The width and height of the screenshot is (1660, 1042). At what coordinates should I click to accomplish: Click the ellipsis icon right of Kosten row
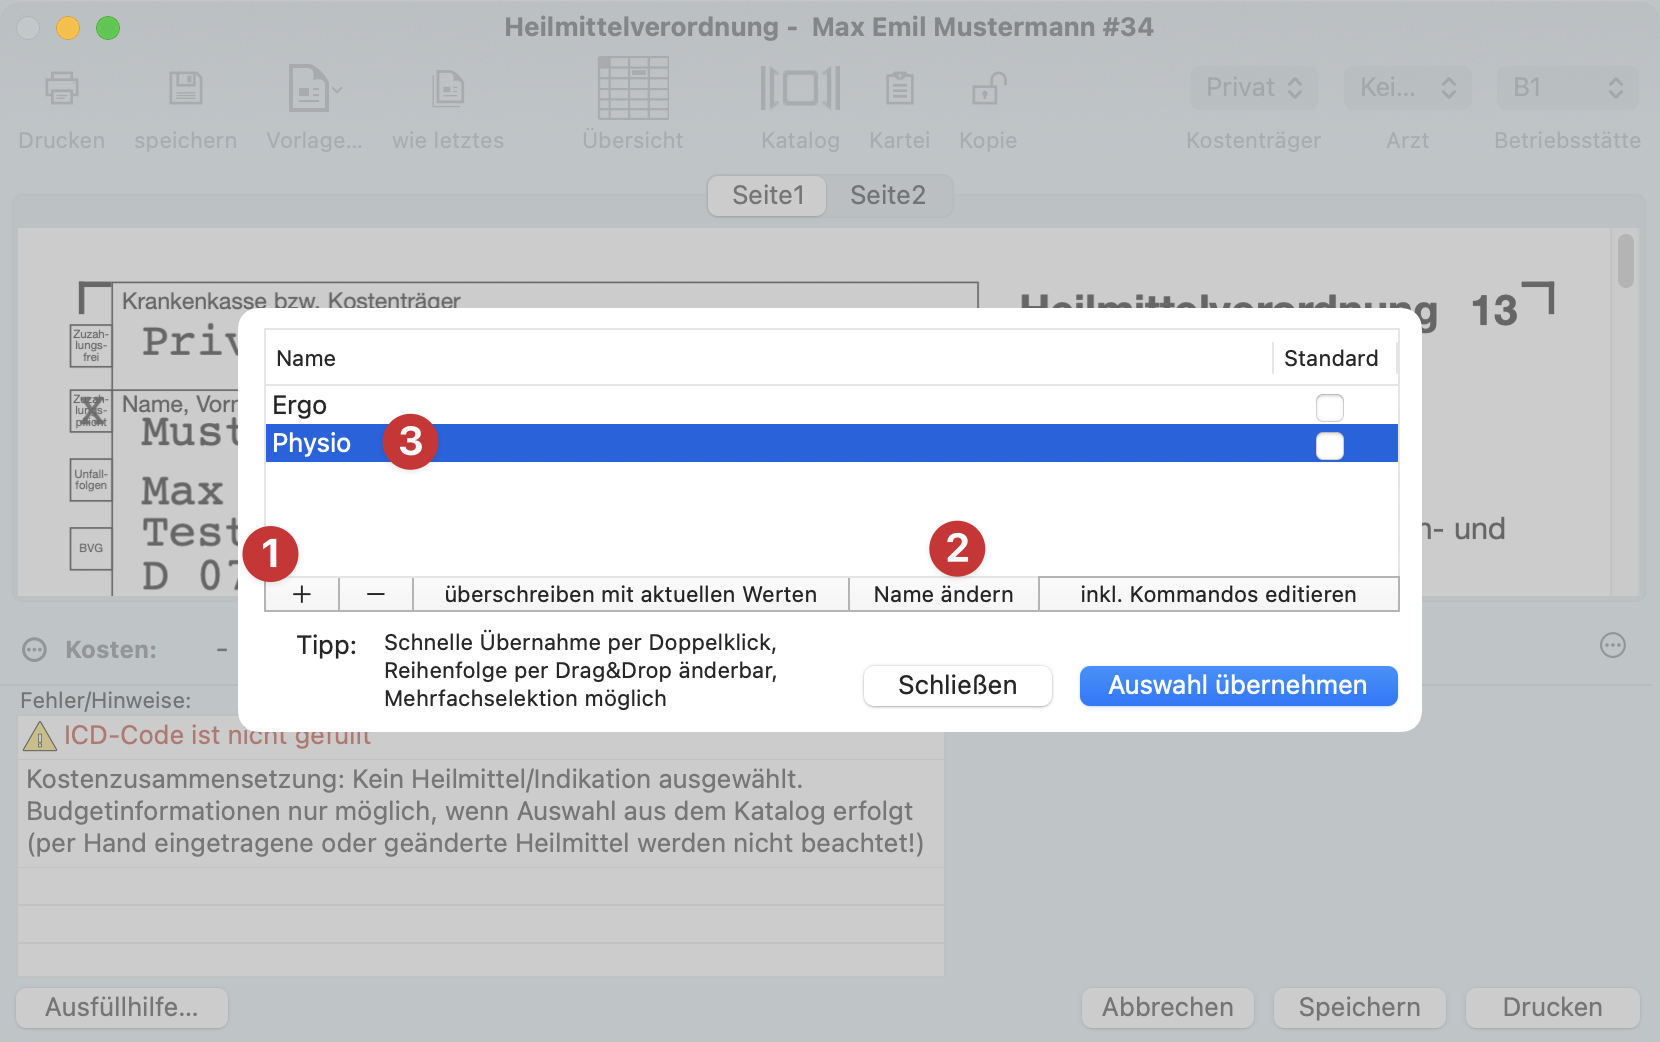[1613, 646]
